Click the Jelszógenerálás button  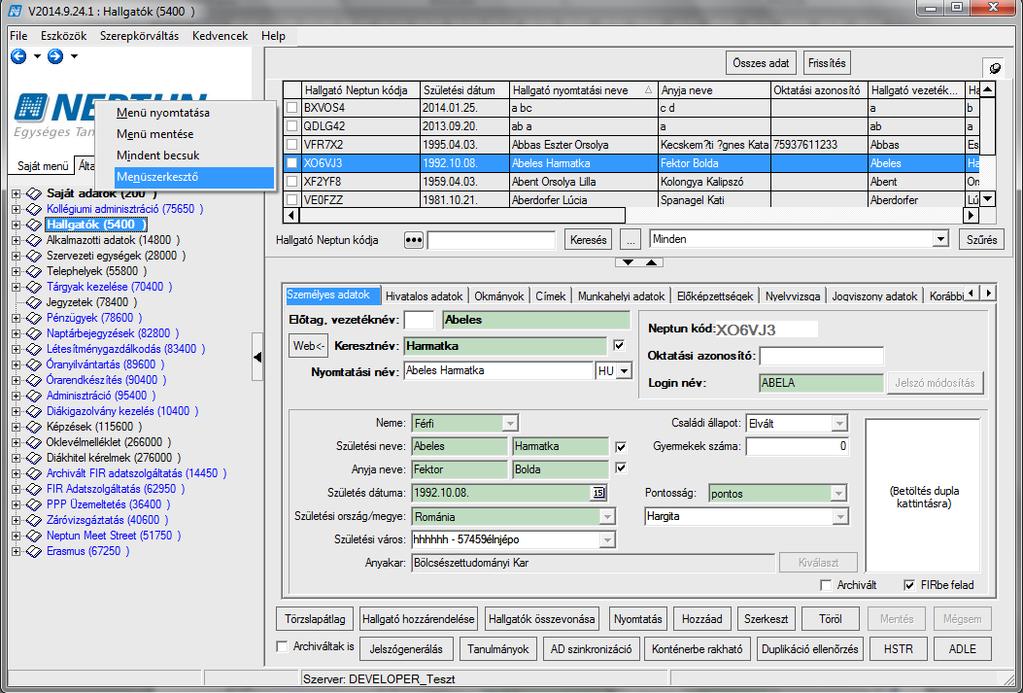tap(406, 649)
